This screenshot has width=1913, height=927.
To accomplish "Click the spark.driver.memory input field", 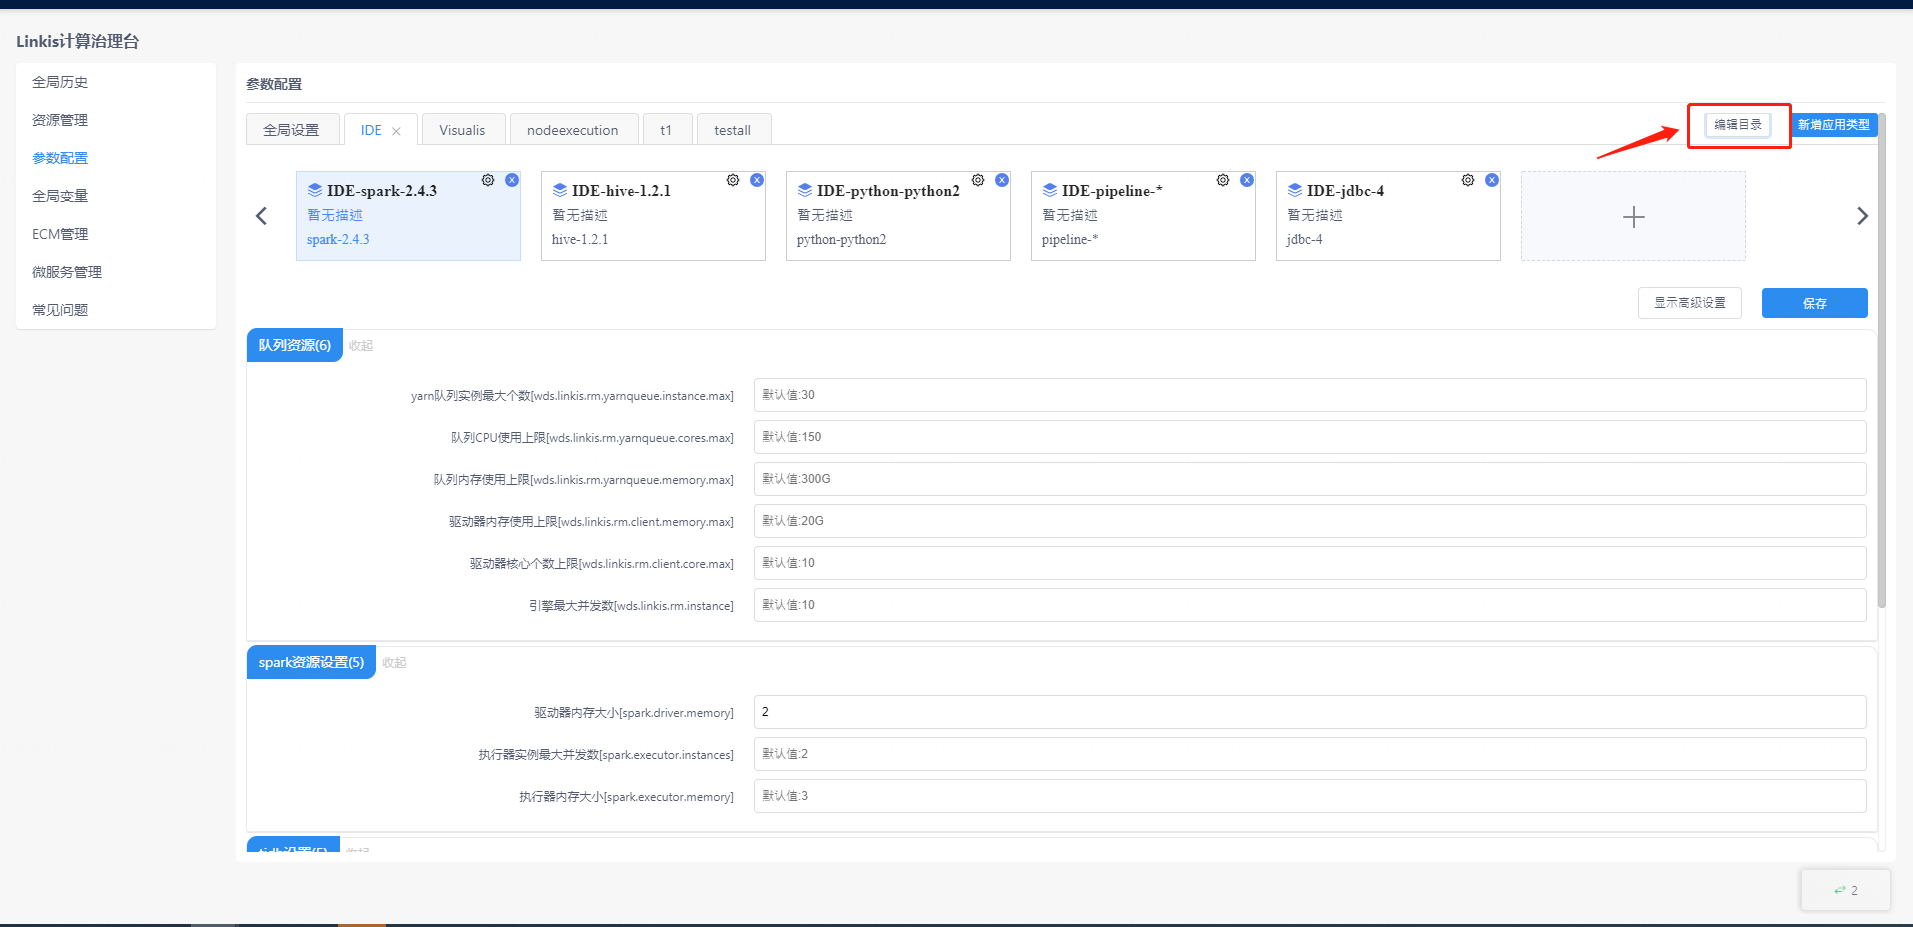I will click(1309, 712).
